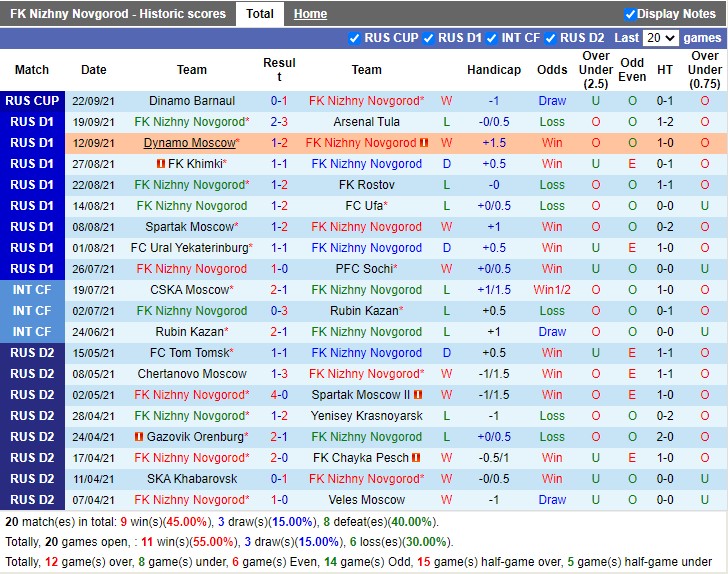Switch to the Home tab
This screenshot has width=728, height=574.
coord(310,14)
